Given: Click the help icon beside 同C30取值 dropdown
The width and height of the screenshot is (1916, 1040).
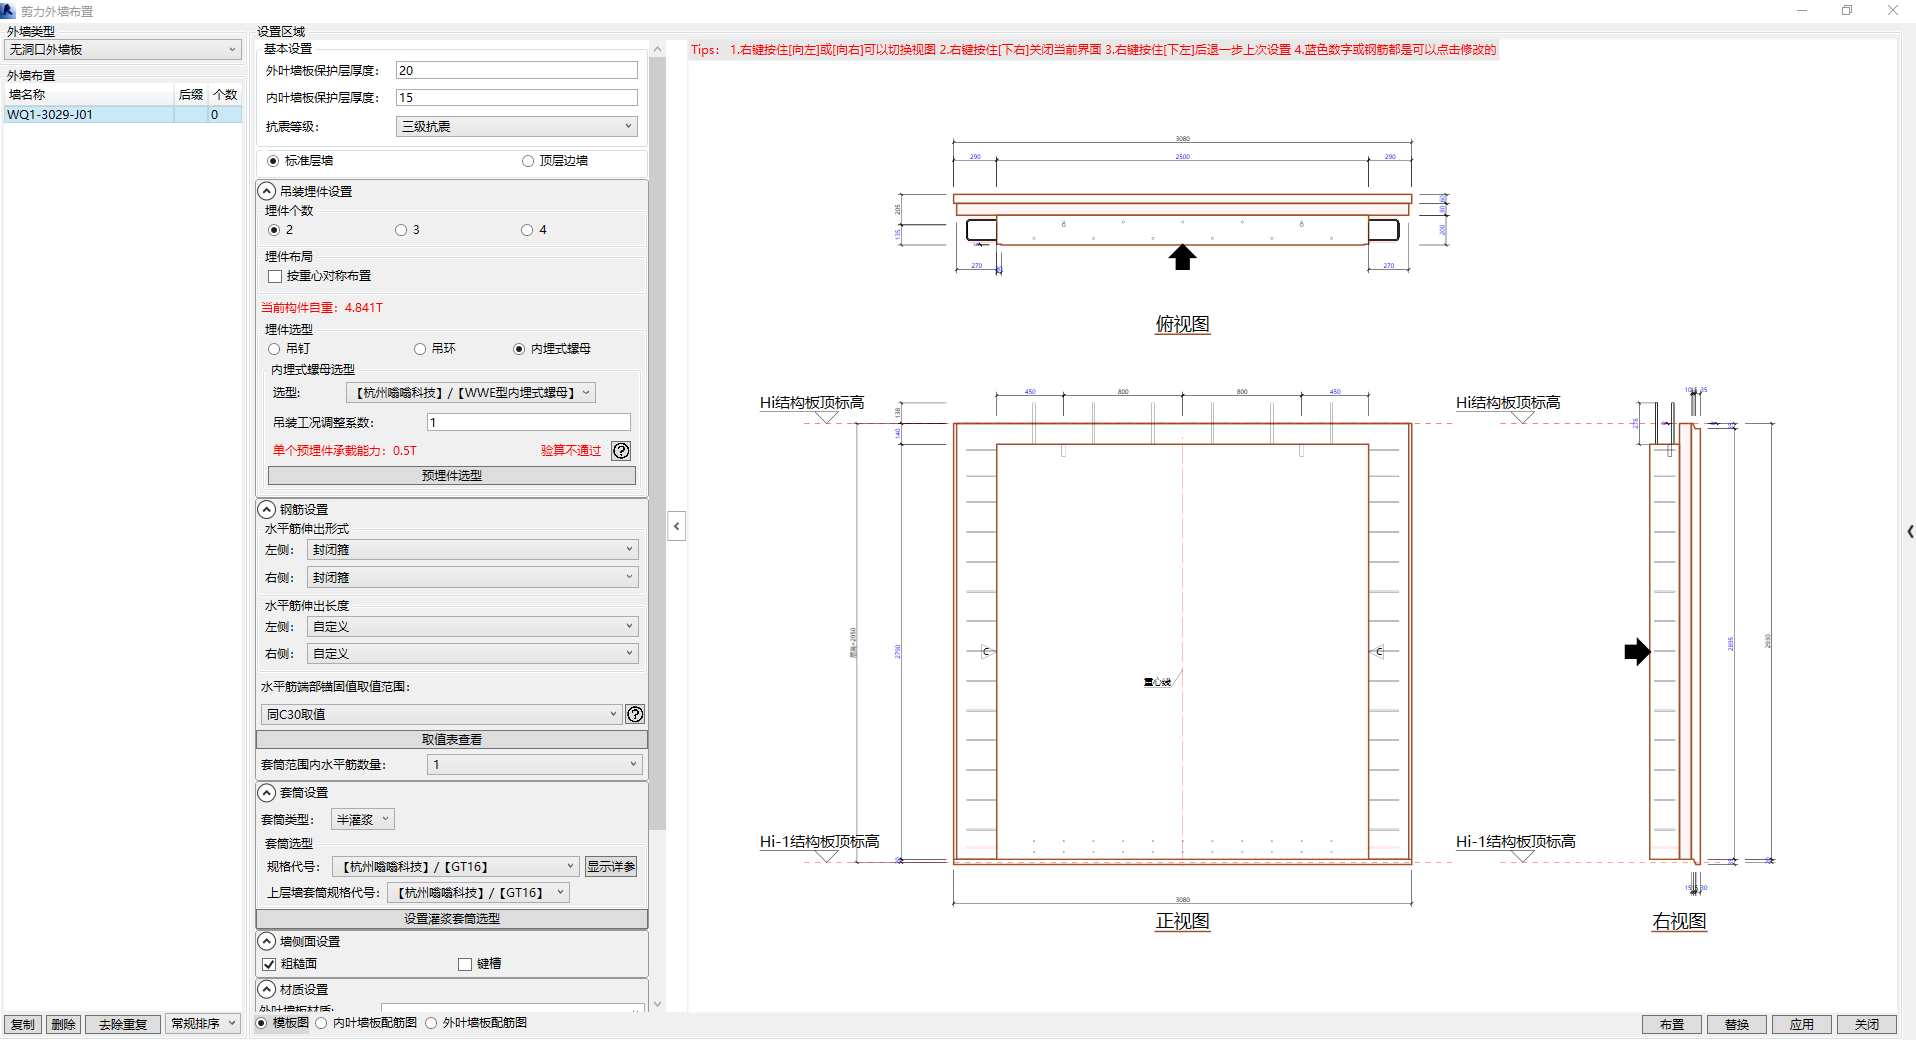Looking at the screenshot, I should click(x=635, y=714).
